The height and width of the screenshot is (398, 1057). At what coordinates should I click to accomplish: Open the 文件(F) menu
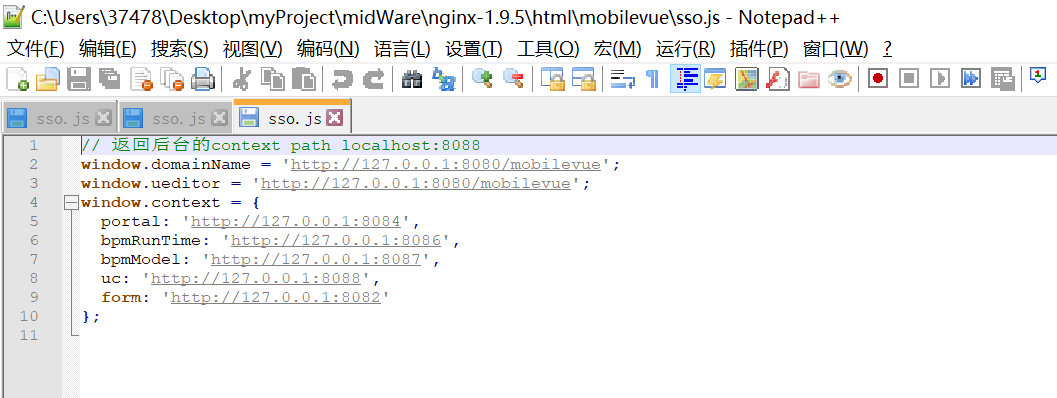(35, 49)
